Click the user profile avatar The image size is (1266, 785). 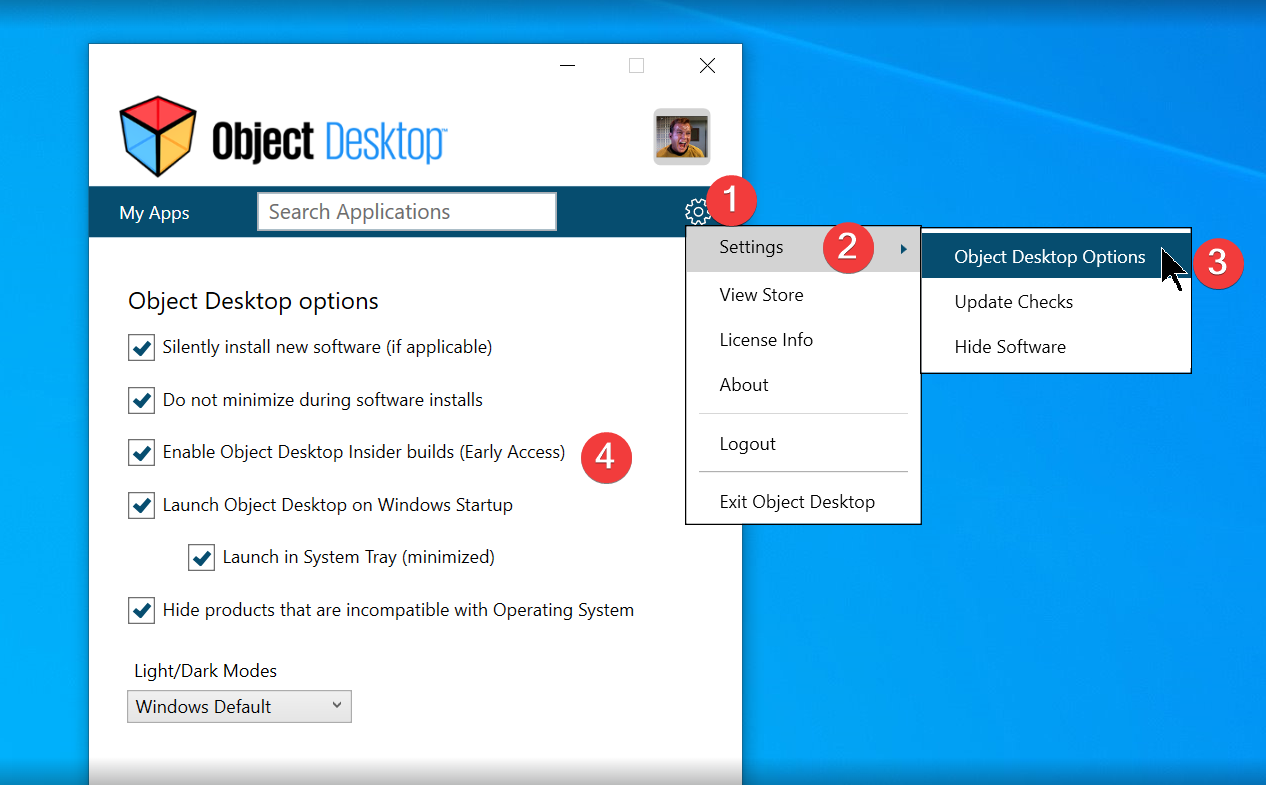682,136
